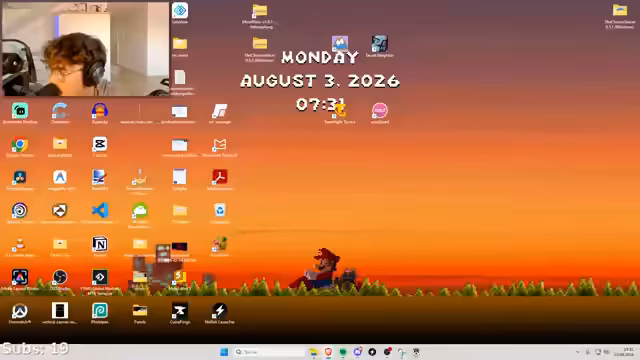Open the Notion desktop shortcut

coord(100,244)
